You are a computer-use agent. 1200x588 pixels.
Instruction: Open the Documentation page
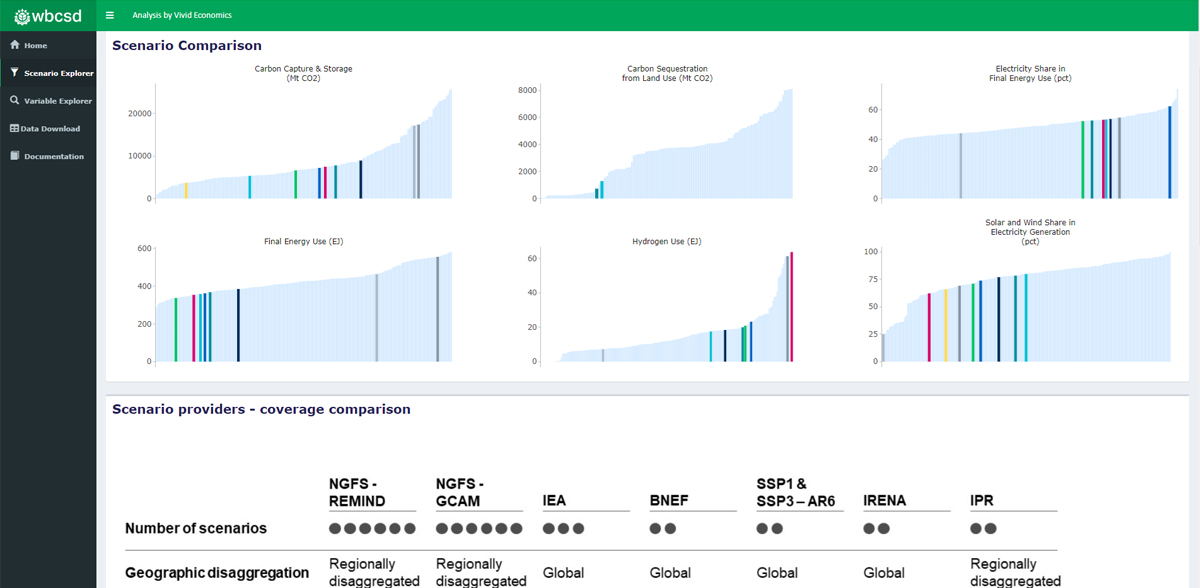tap(48, 157)
